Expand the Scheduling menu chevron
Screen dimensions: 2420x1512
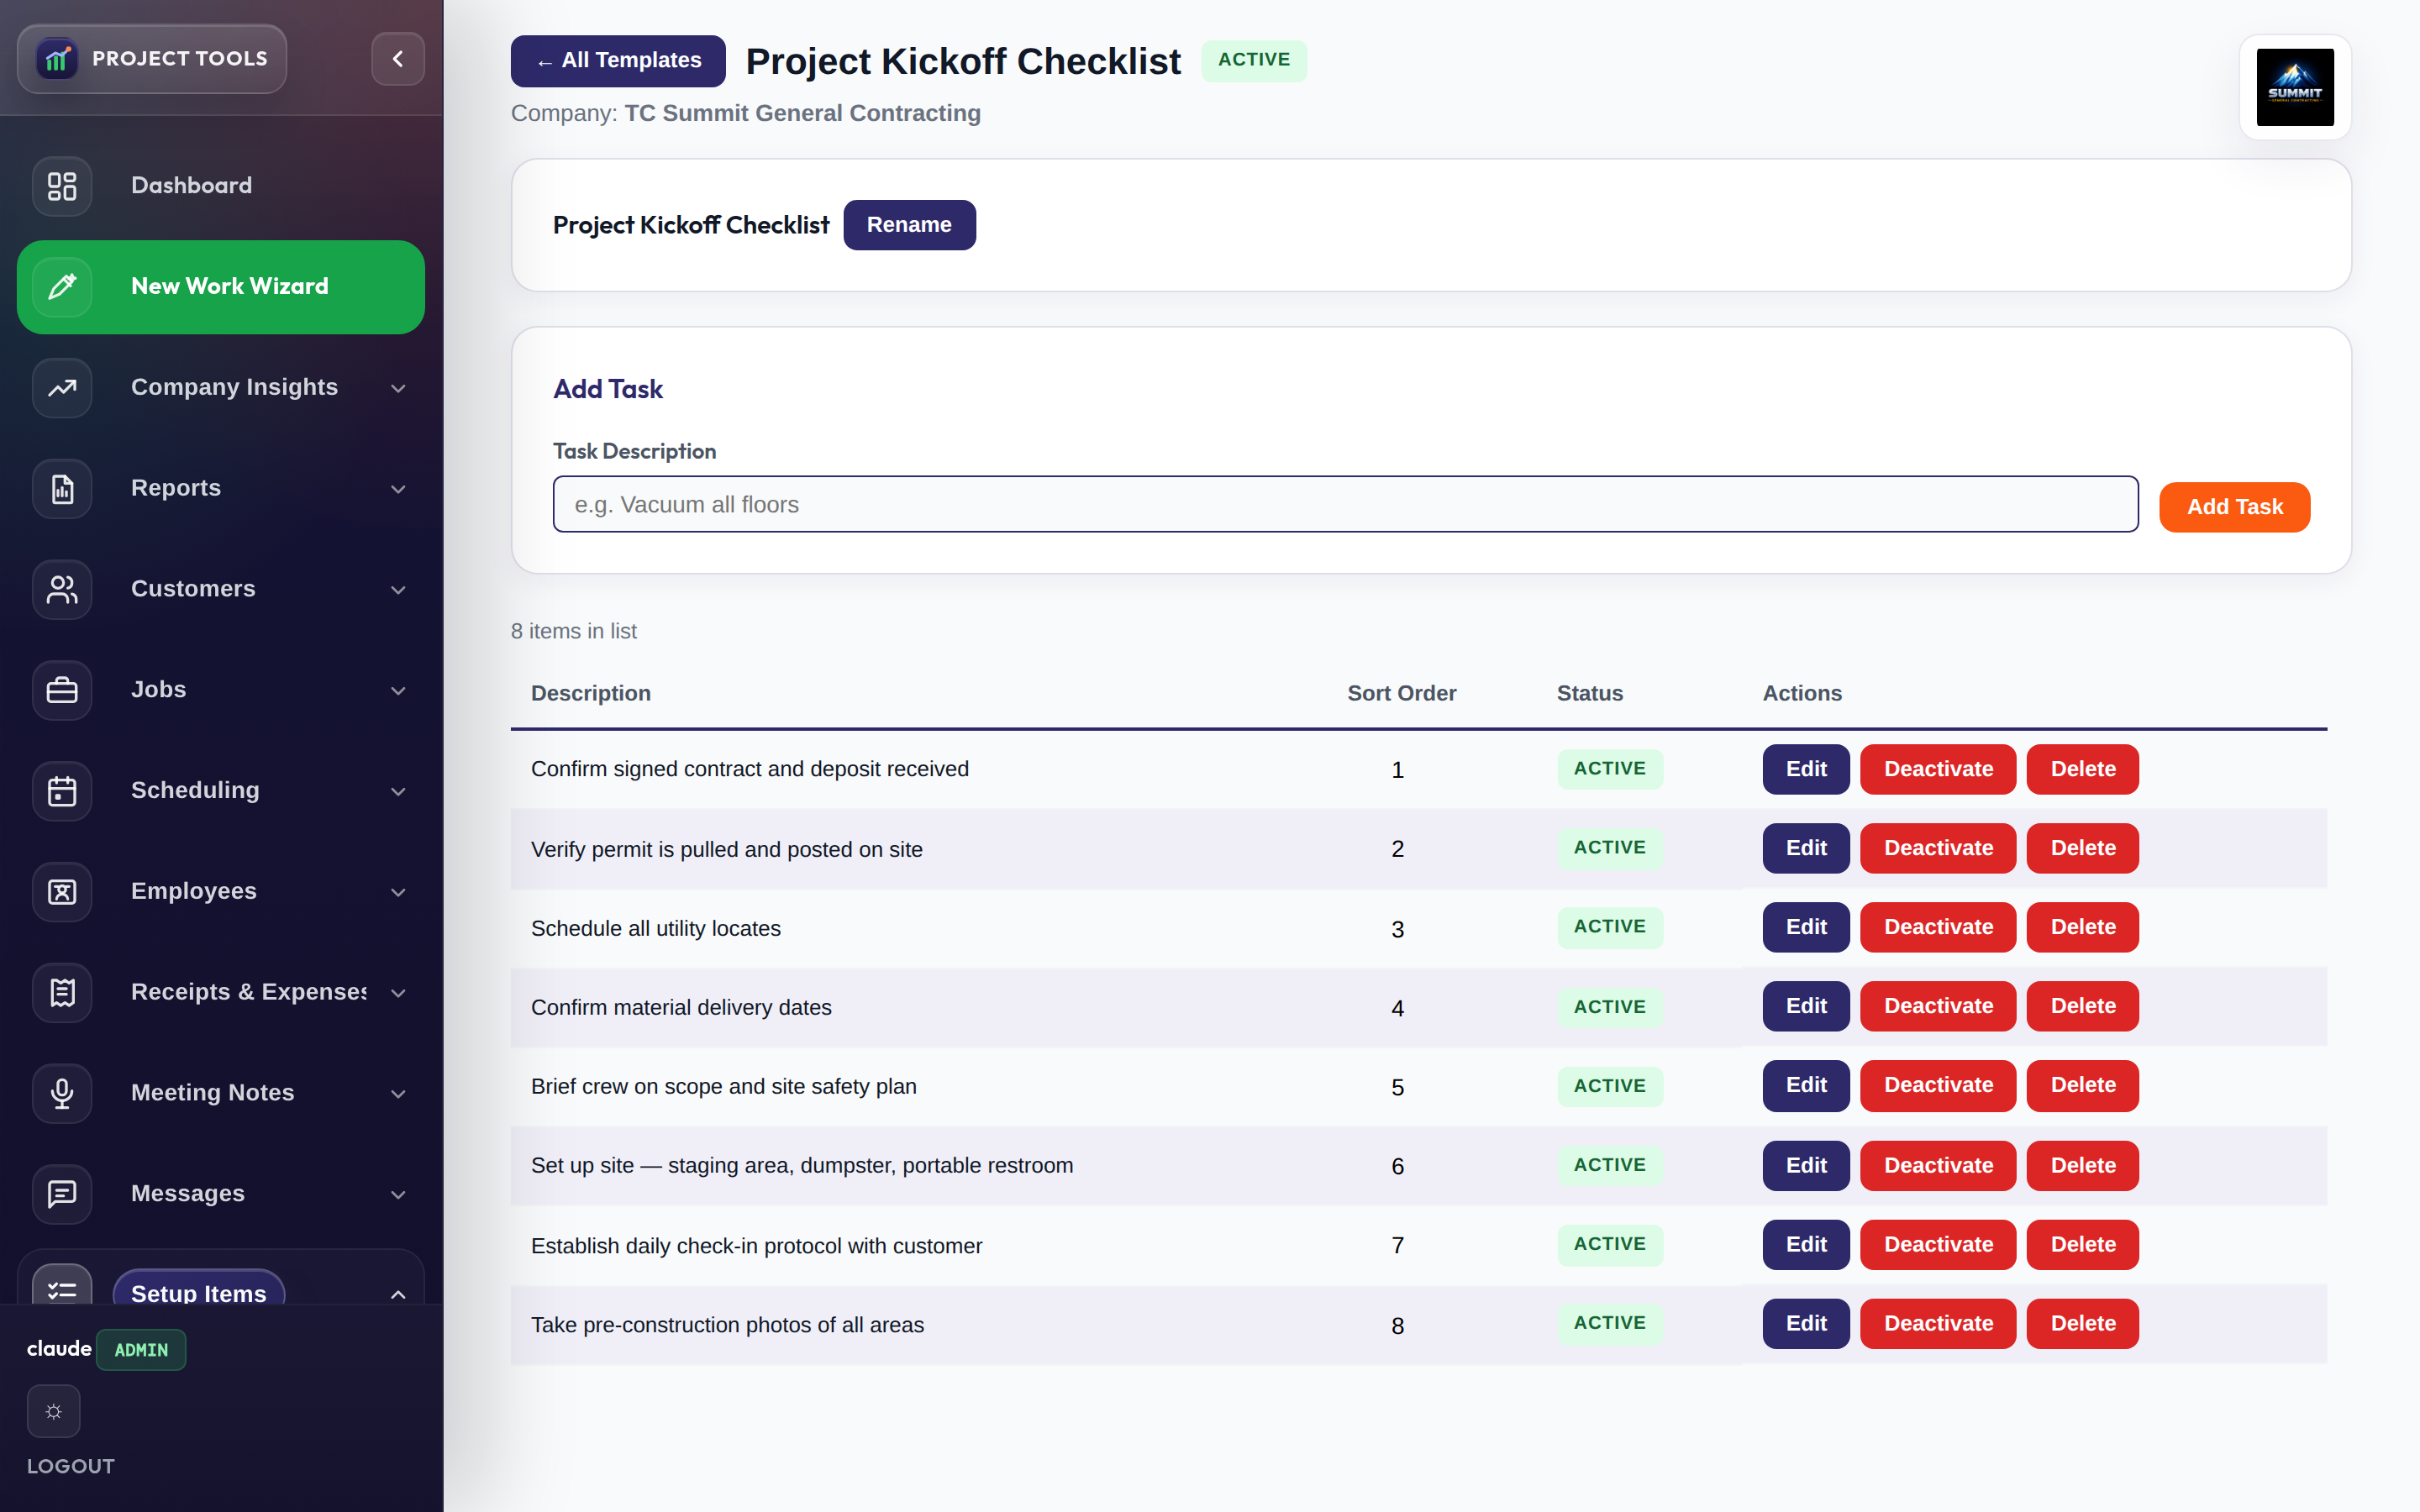(x=398, y=791)
